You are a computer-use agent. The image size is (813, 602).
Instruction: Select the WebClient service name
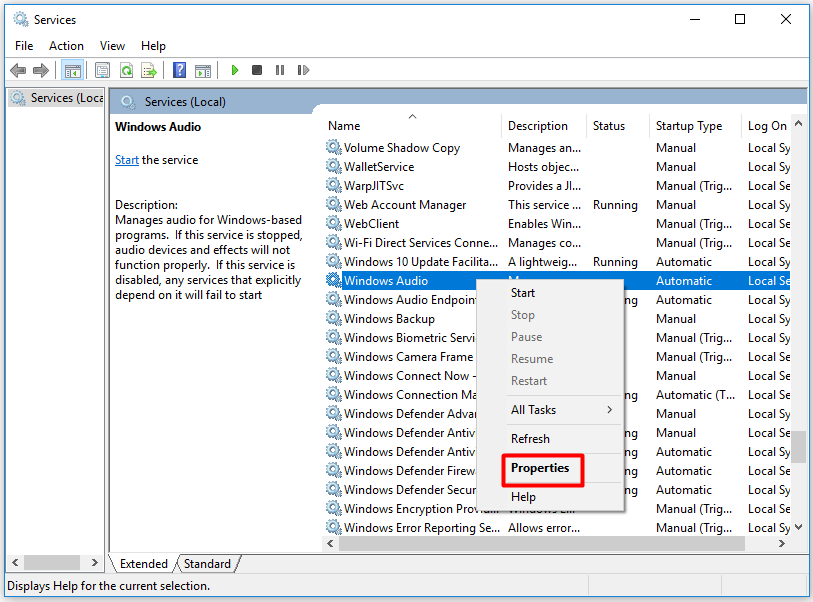tap(371, 224)
